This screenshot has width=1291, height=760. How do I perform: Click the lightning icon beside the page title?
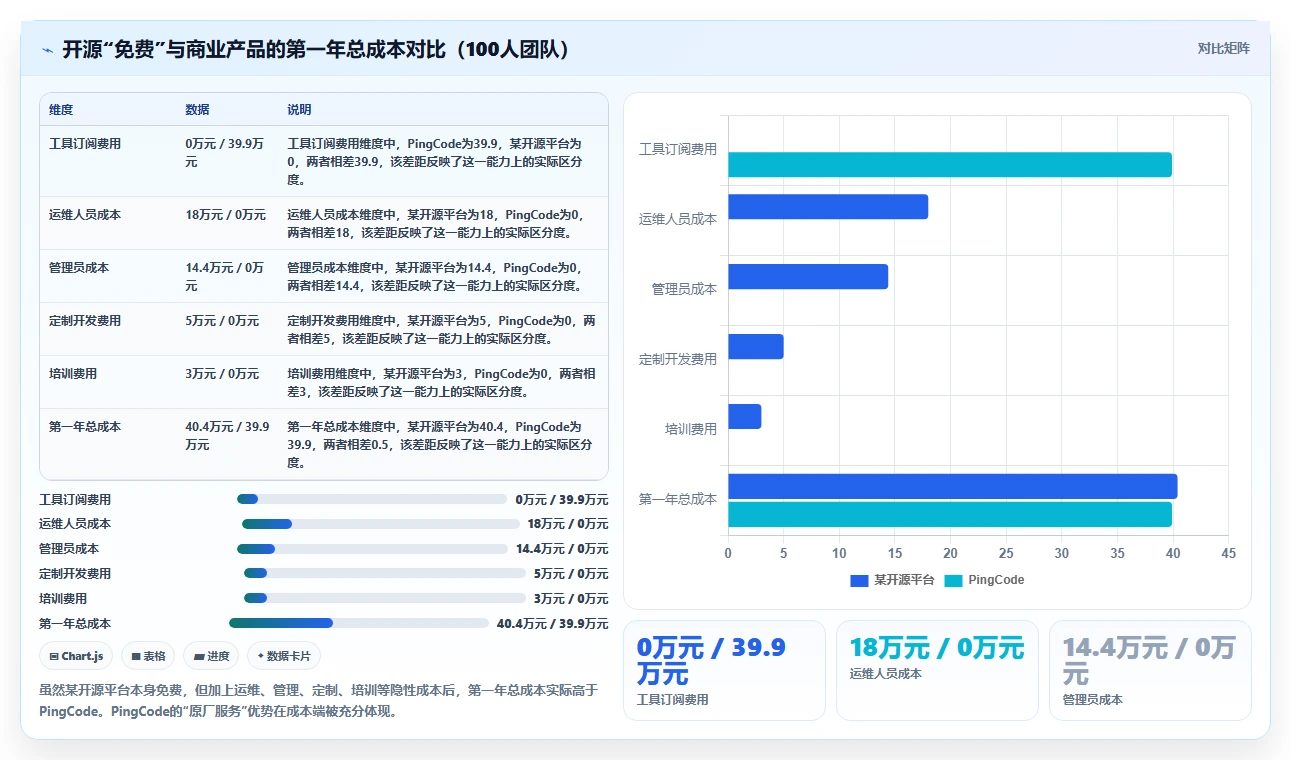(x=48, y=50)
